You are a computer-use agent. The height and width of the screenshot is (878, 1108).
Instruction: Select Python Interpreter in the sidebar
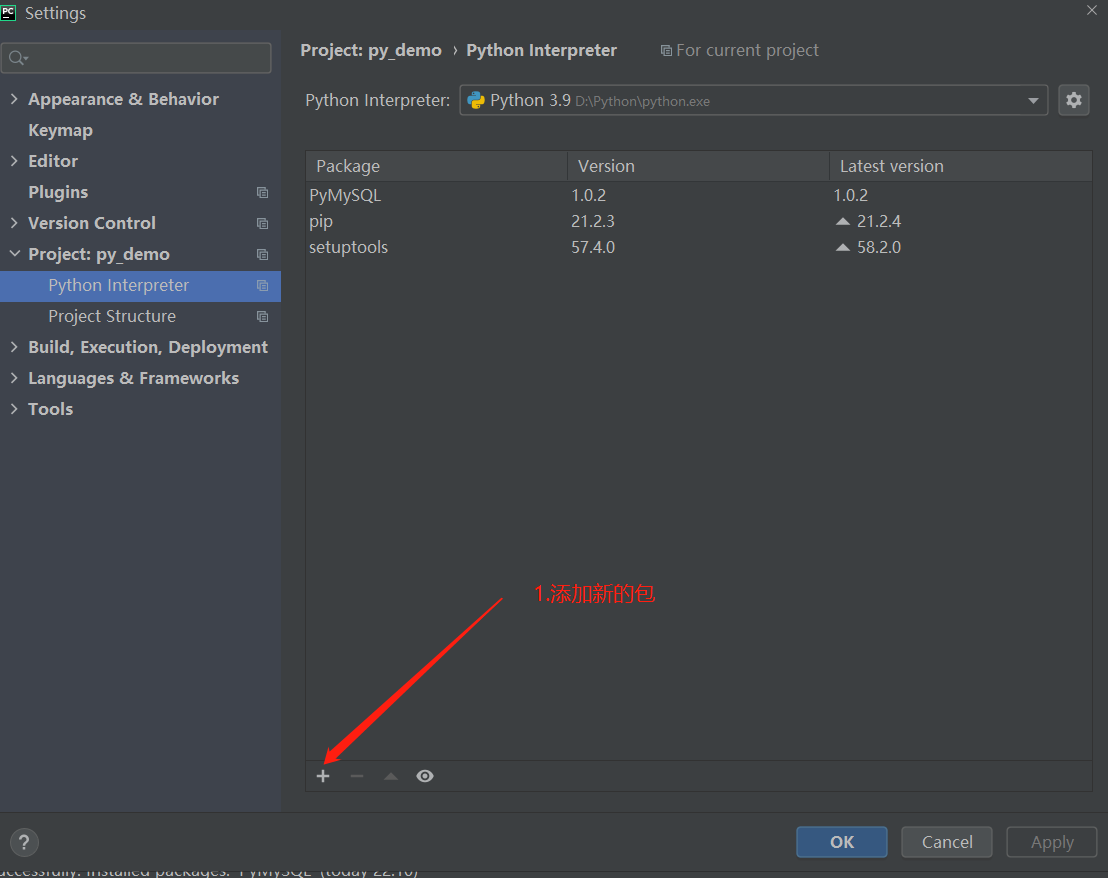pyautogui.click(x=140, y=285)
